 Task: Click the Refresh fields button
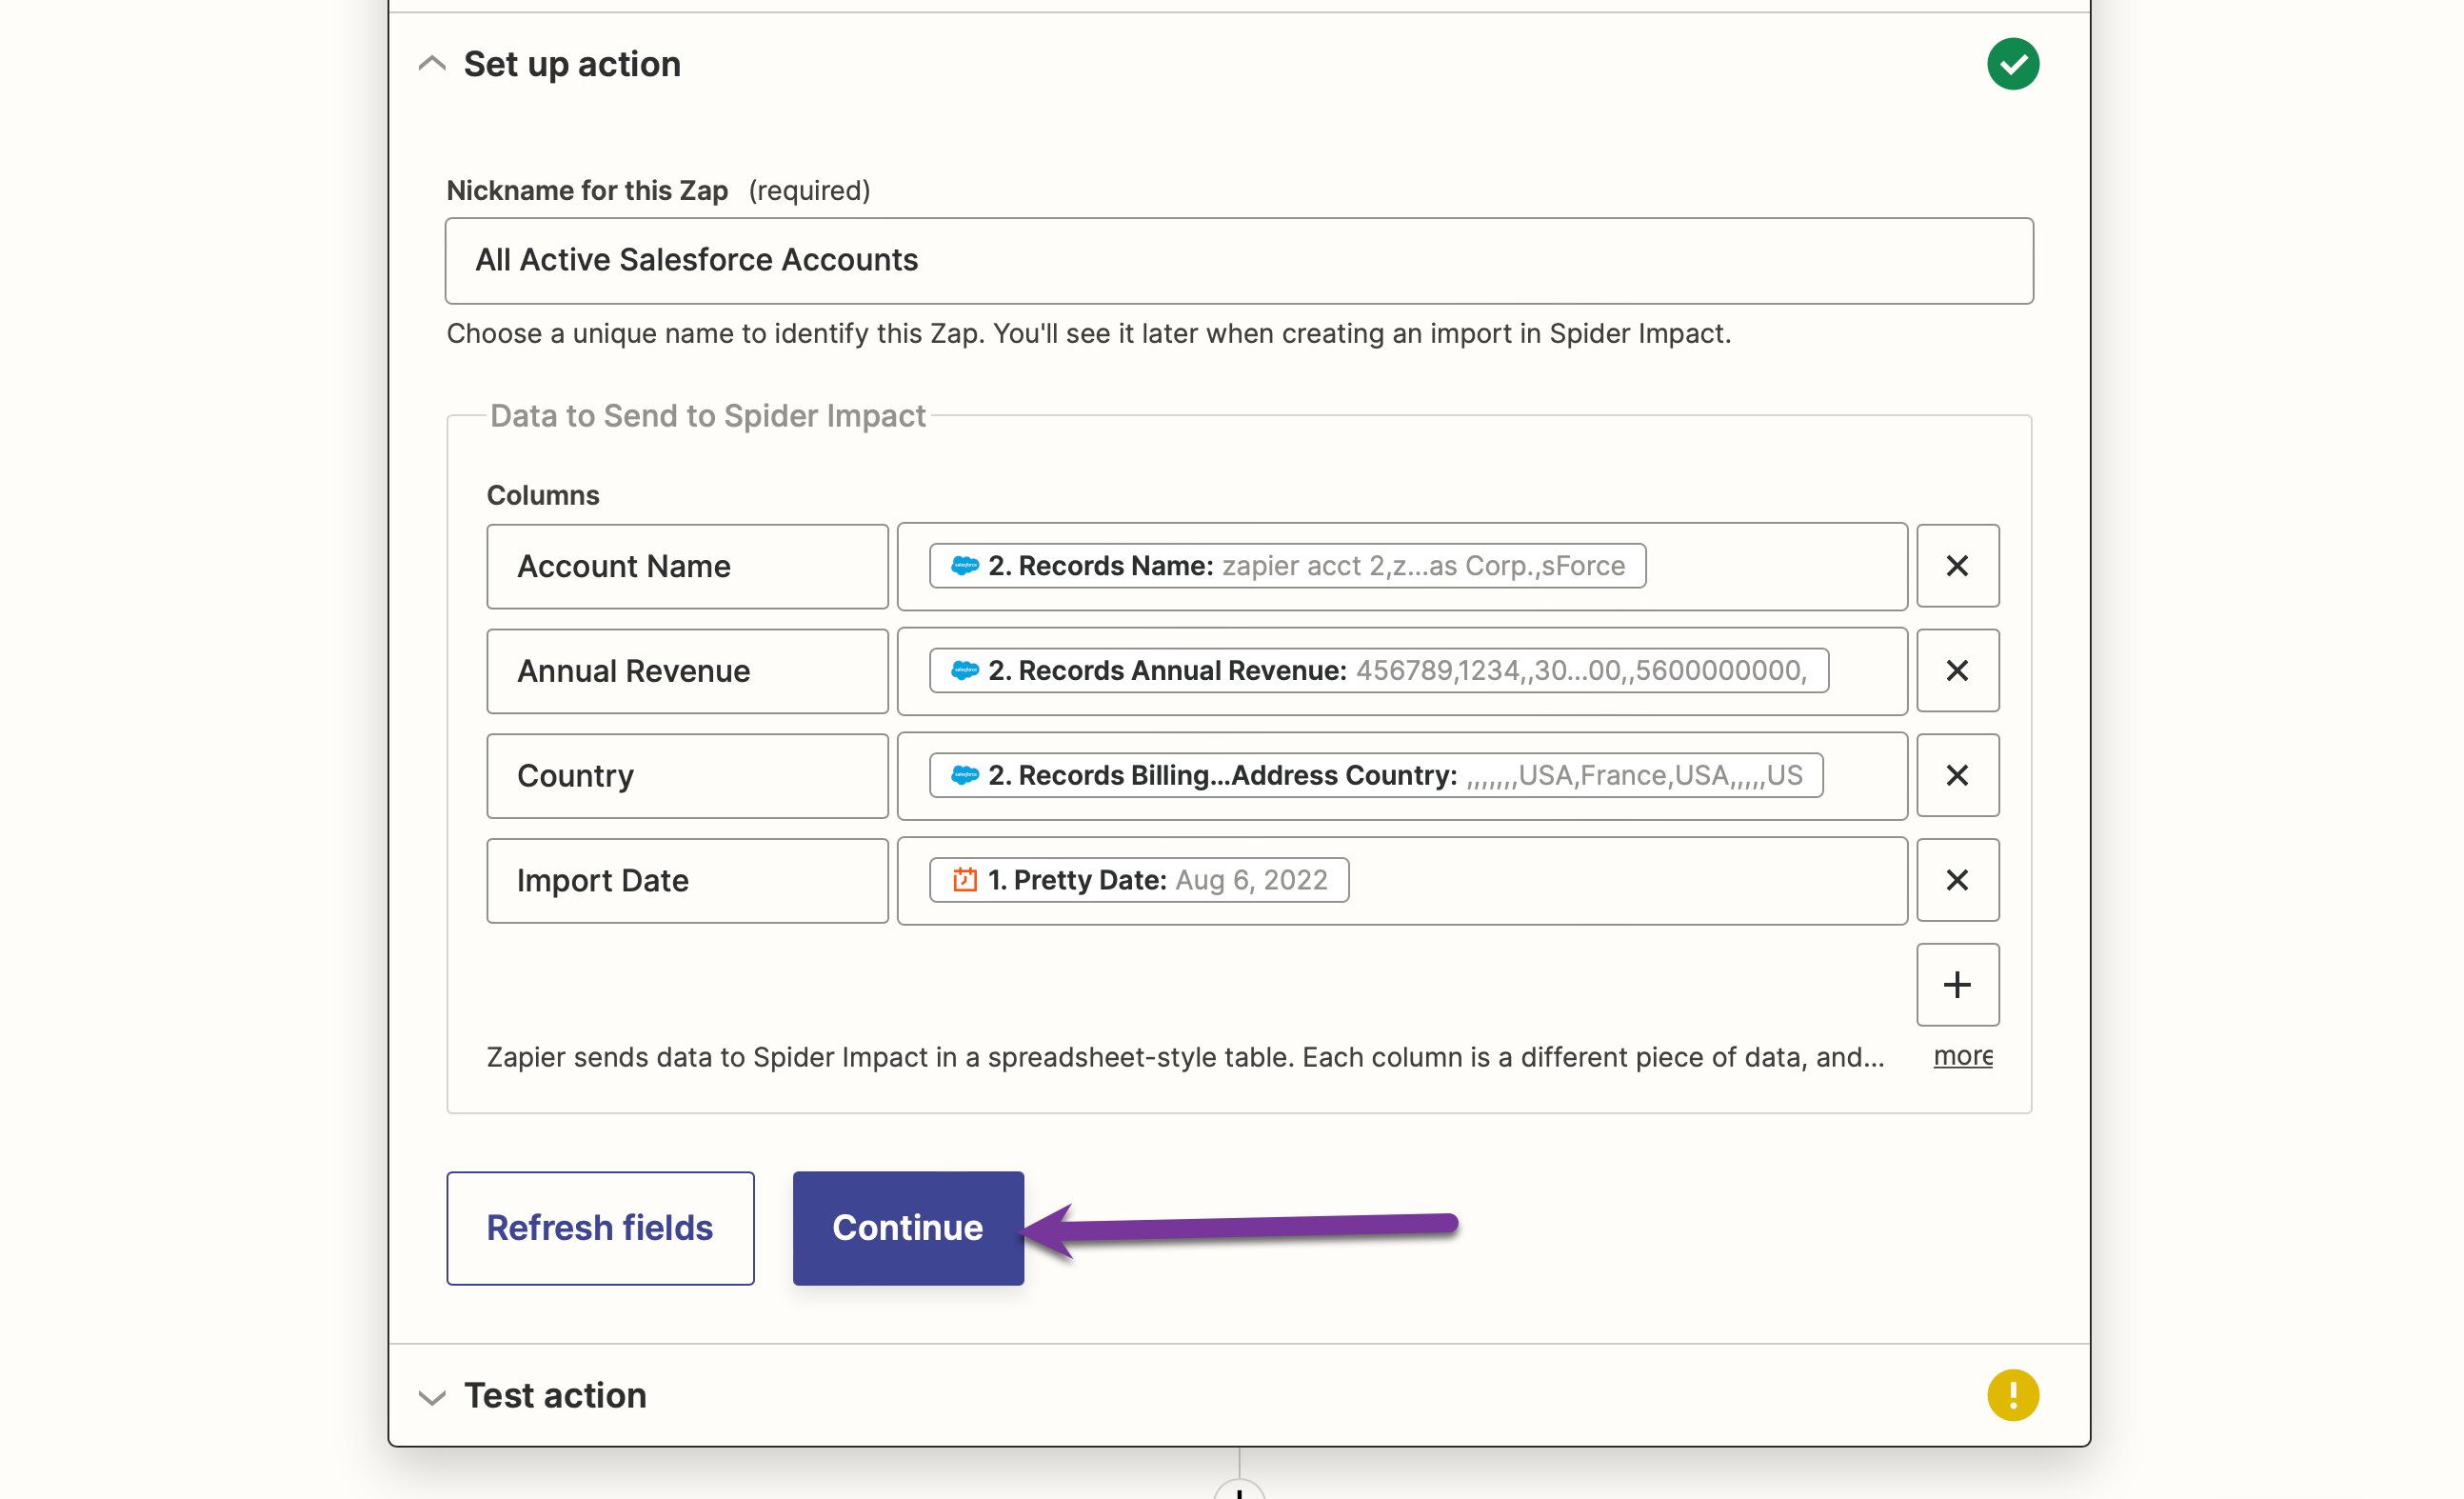[600, 1228]
